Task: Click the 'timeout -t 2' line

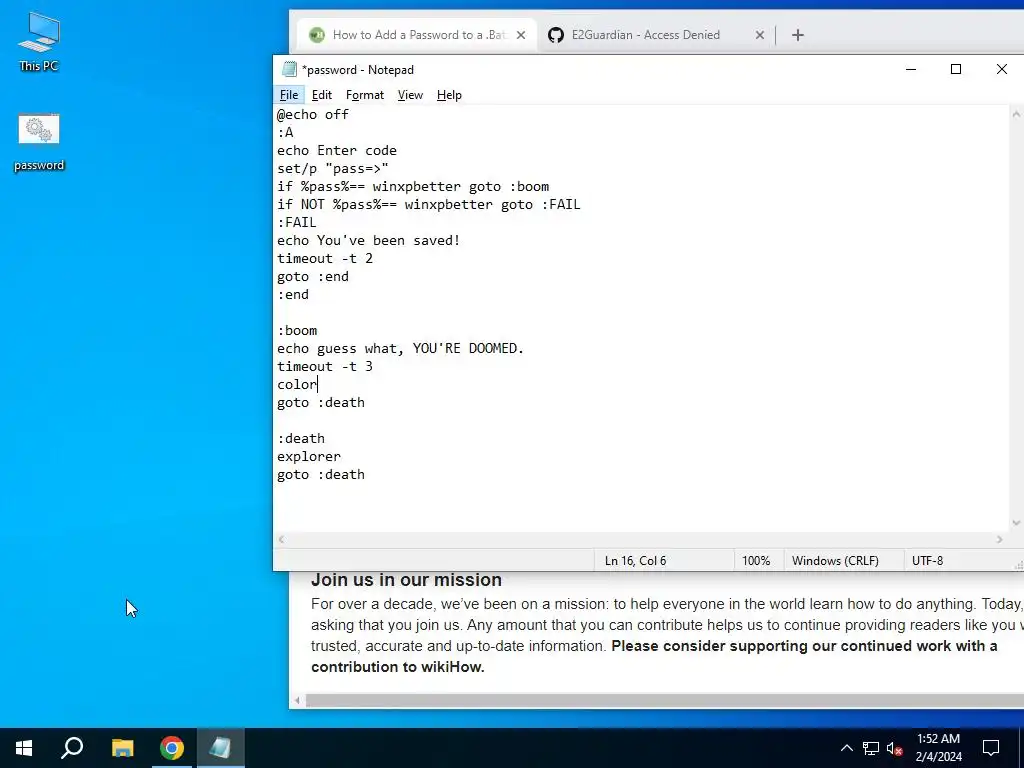Action: pos(325,259)
